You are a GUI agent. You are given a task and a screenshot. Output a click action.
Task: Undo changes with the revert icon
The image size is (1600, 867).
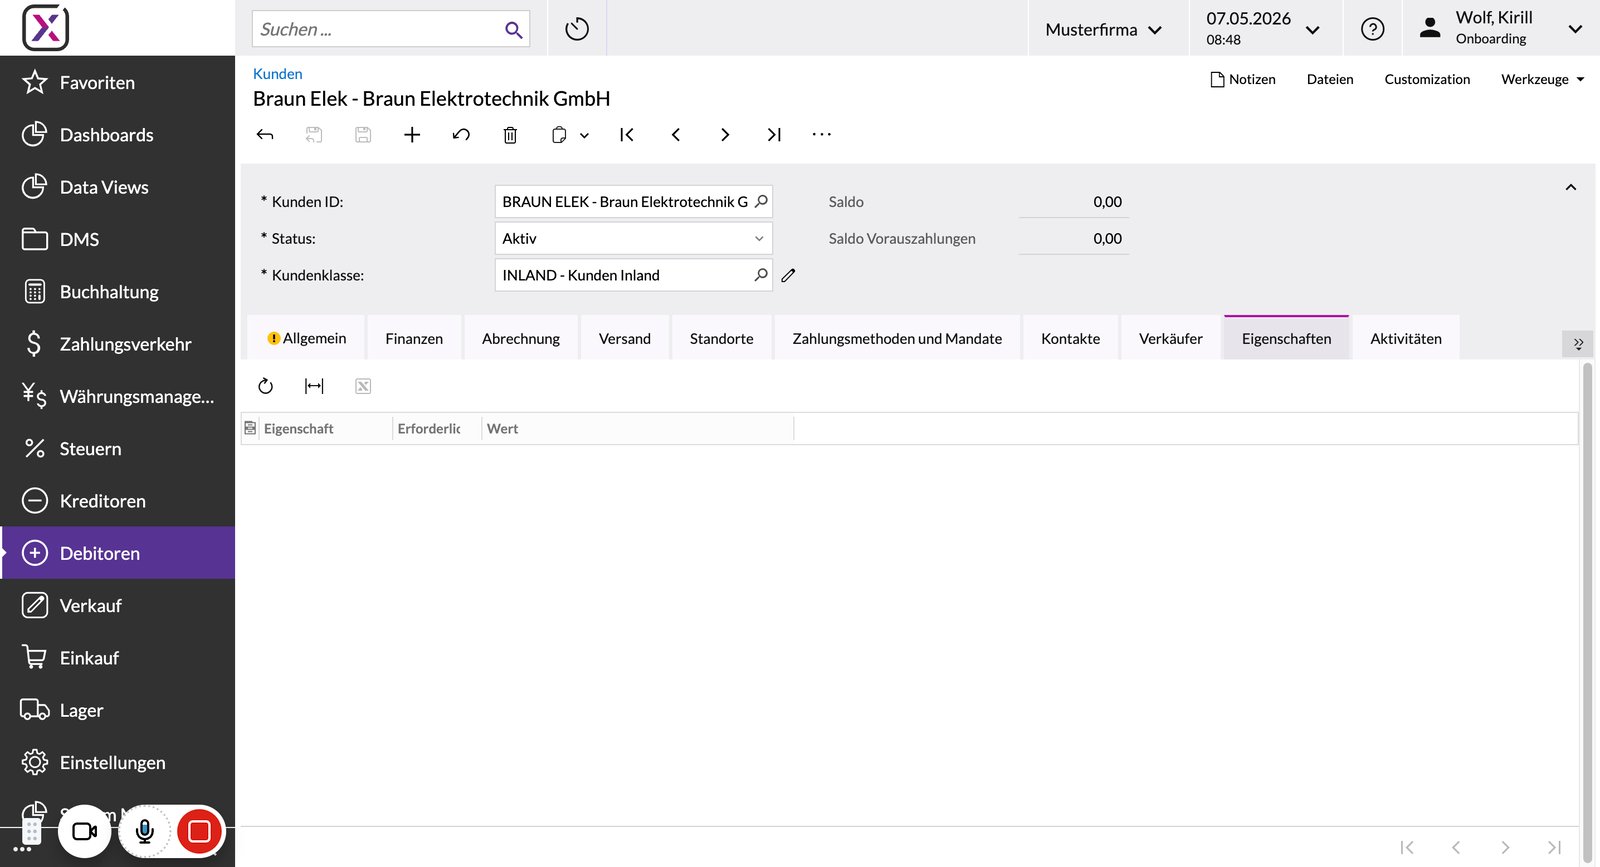click(x=461, y=135)
